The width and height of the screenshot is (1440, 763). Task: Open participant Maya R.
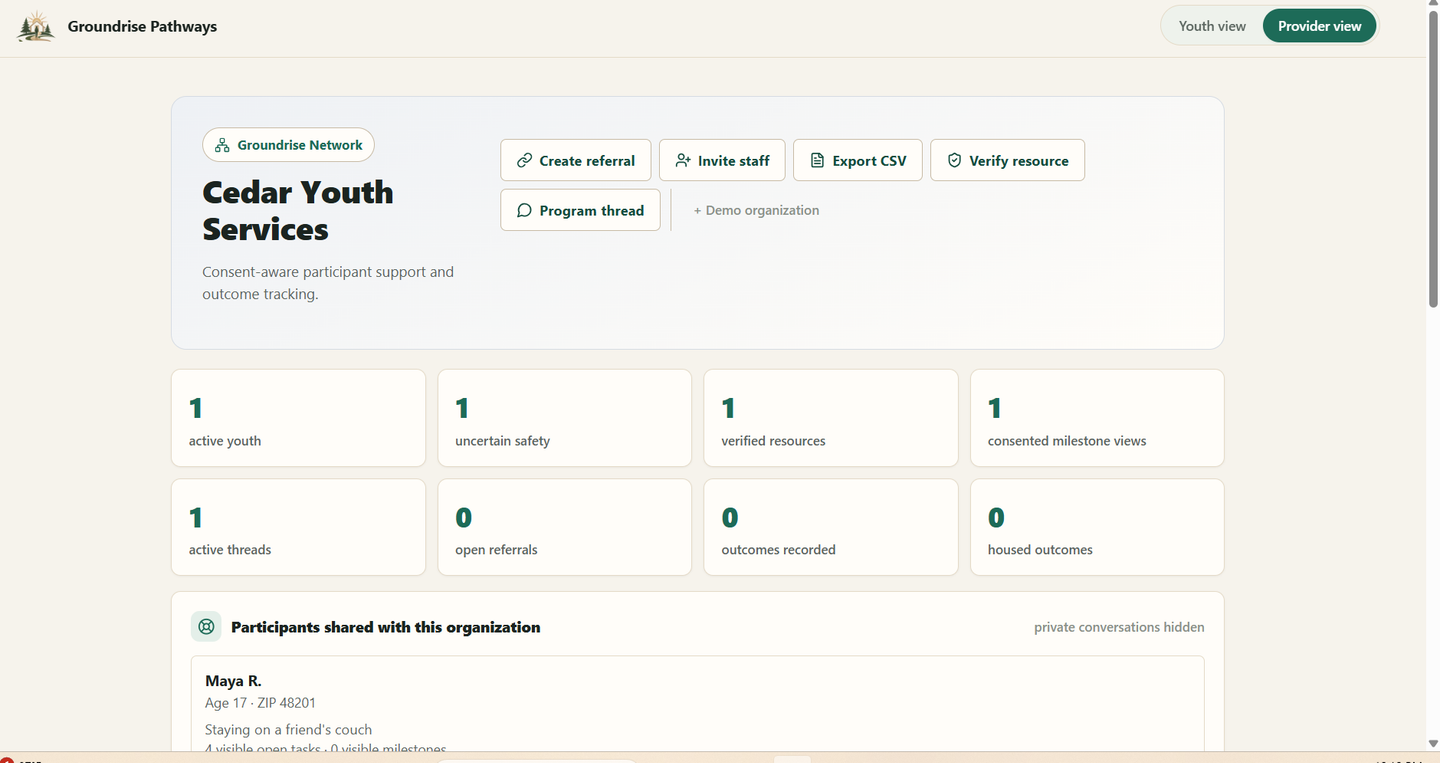point(233,681)
